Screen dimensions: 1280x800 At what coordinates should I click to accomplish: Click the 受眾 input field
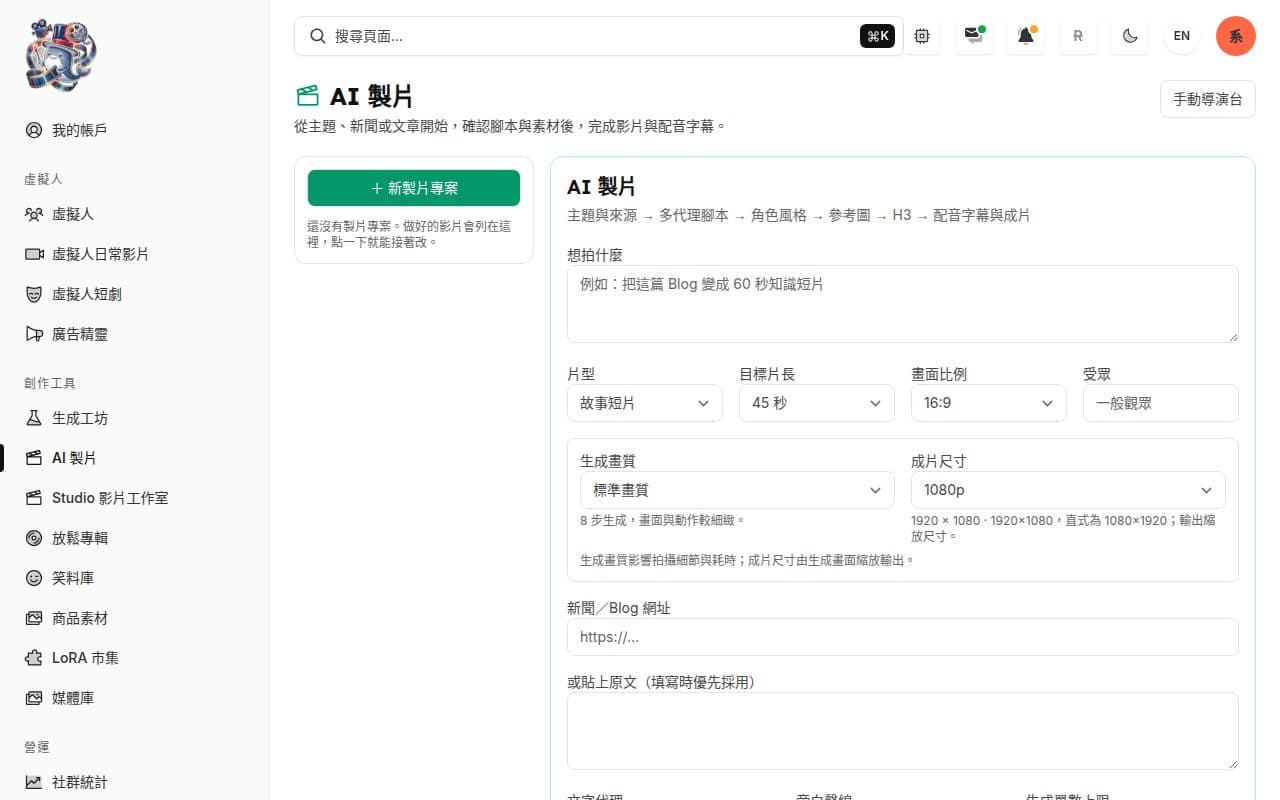coord(1161,403)
